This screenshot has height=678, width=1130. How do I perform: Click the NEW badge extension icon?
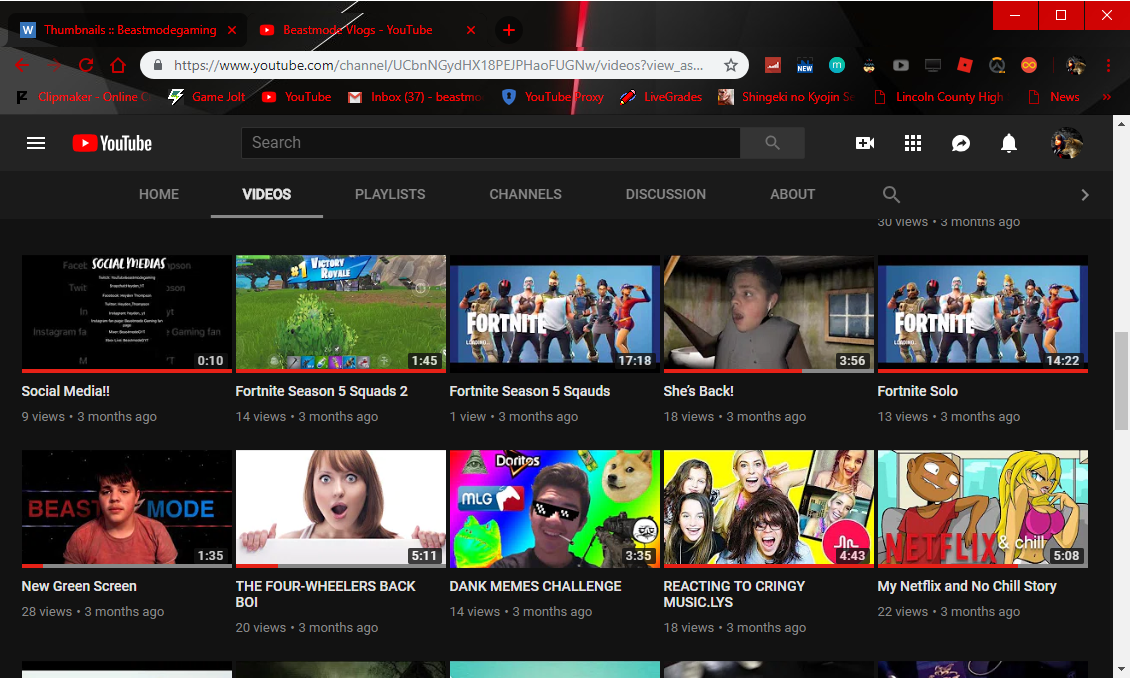tap(805, 66)
